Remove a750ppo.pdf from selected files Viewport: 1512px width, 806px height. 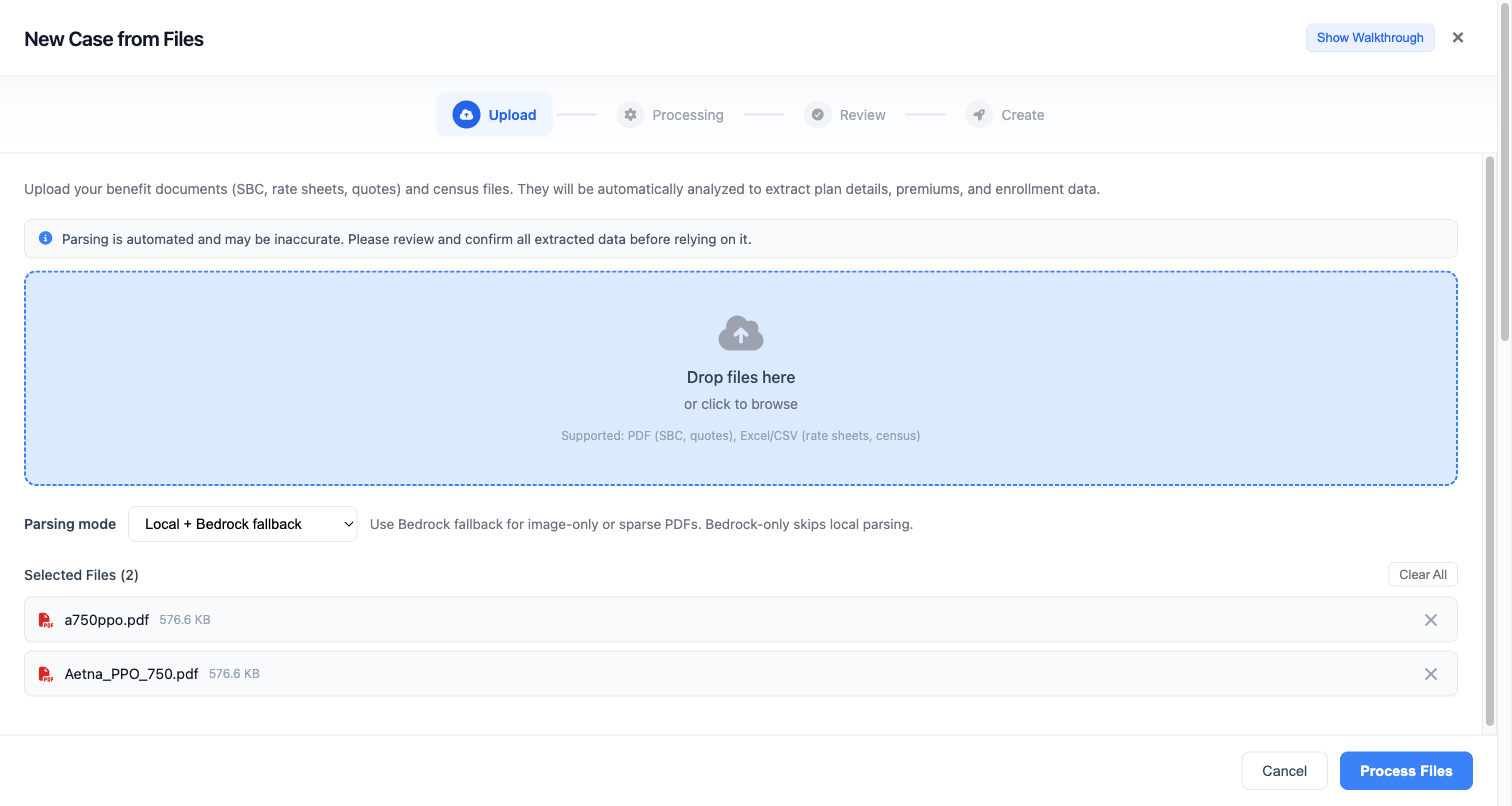click(1431, 620)
